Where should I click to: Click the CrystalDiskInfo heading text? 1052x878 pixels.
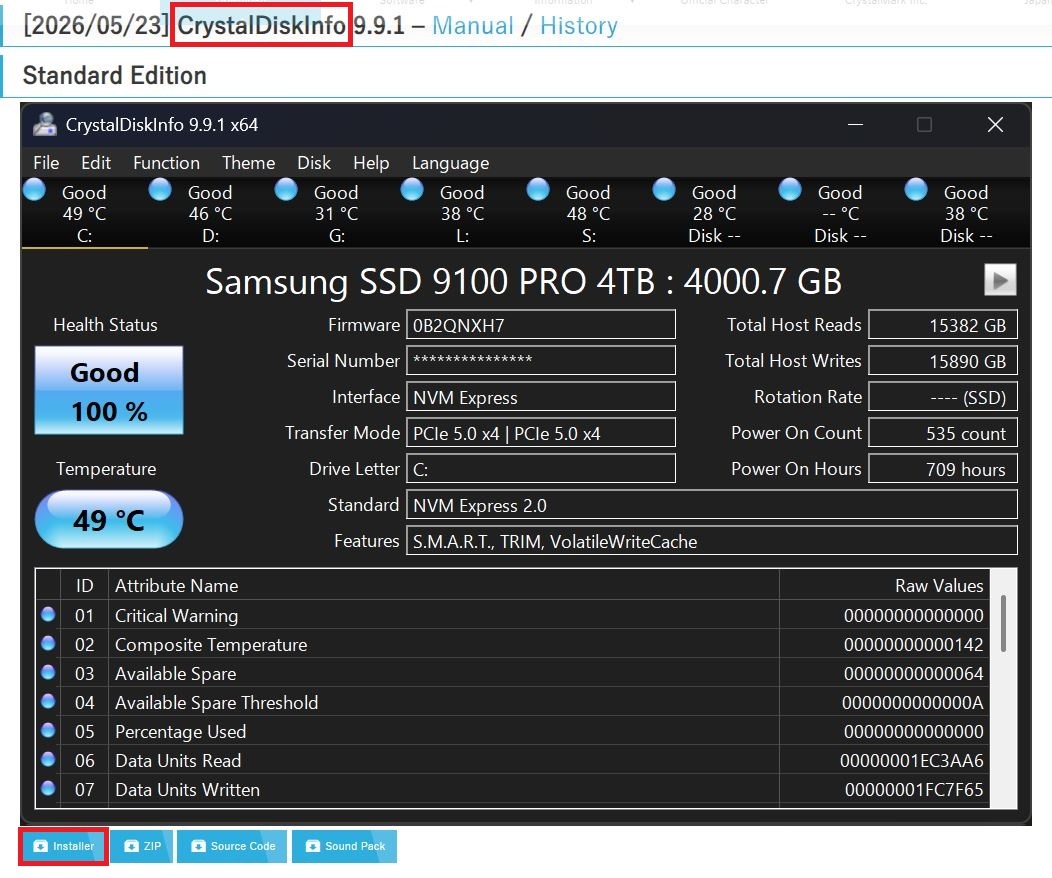(261, 25)
